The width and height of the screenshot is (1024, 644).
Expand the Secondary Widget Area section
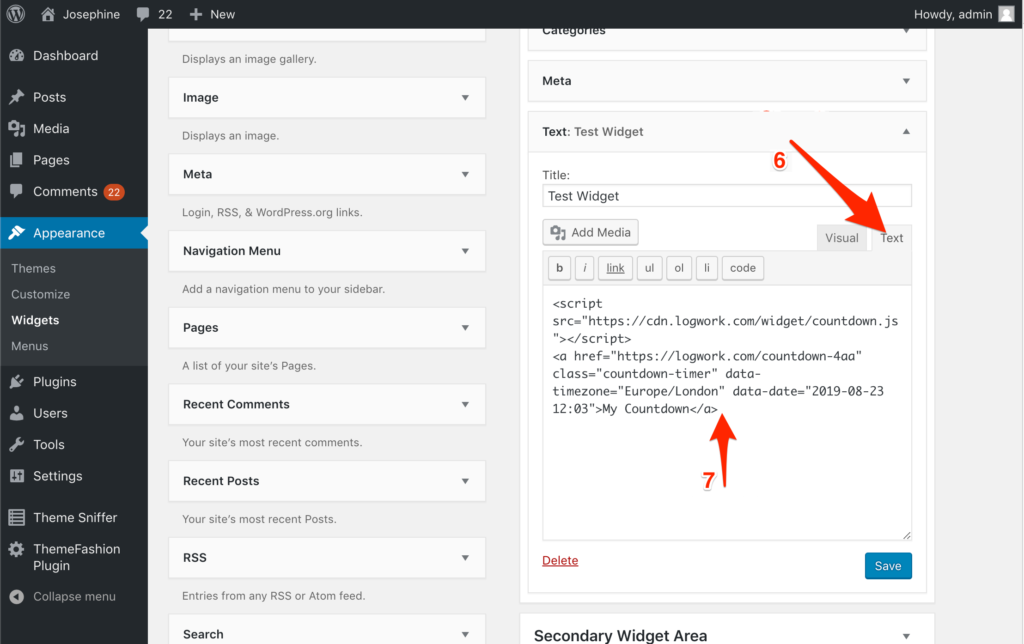coord(906,636)
